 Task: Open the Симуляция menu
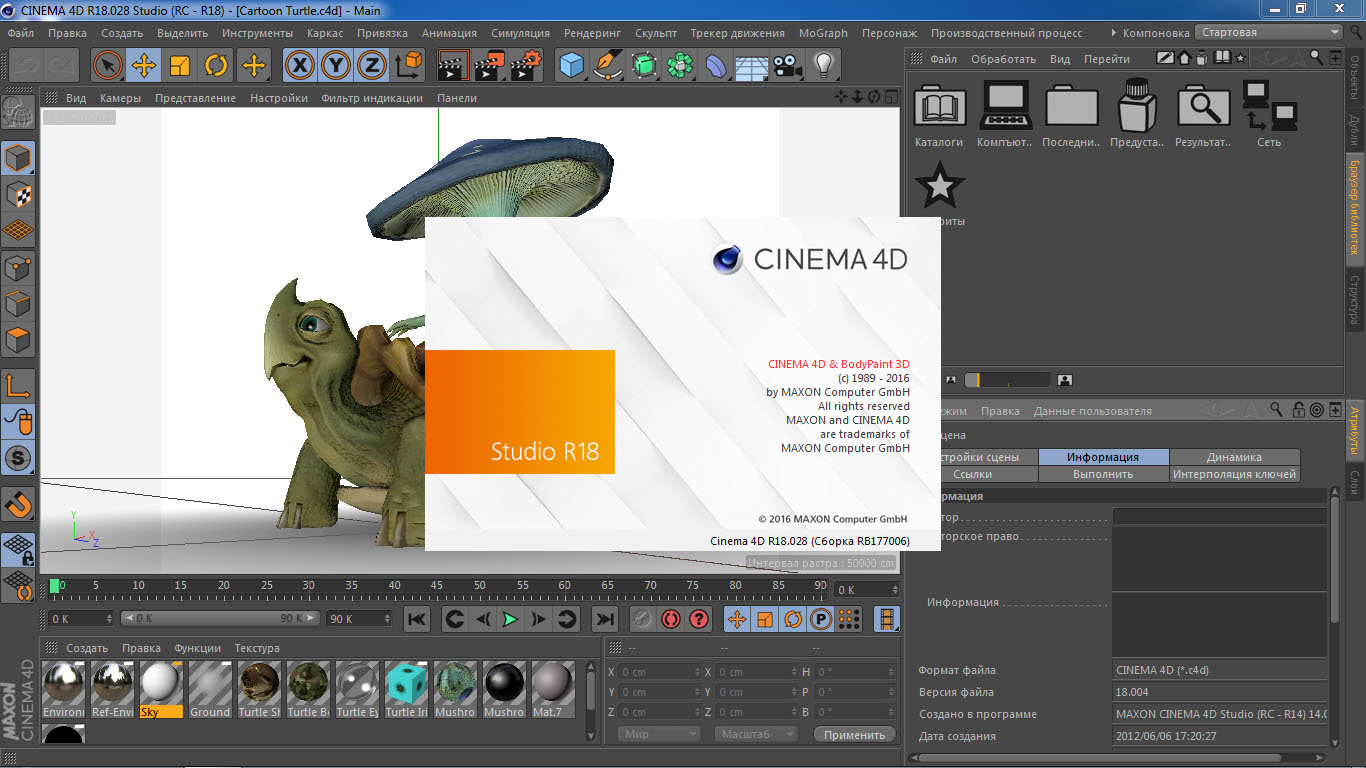point(520,33)
